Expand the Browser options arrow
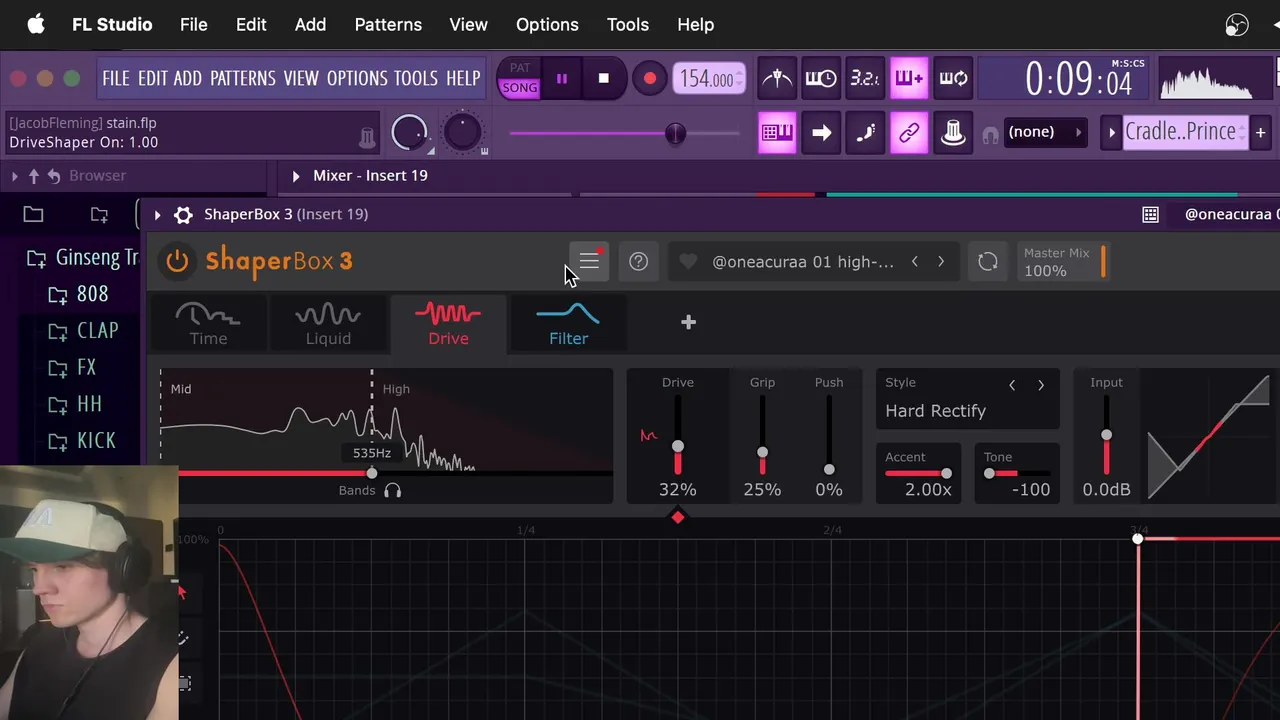This screenshot has height=720, width=1280. [14, 176]
